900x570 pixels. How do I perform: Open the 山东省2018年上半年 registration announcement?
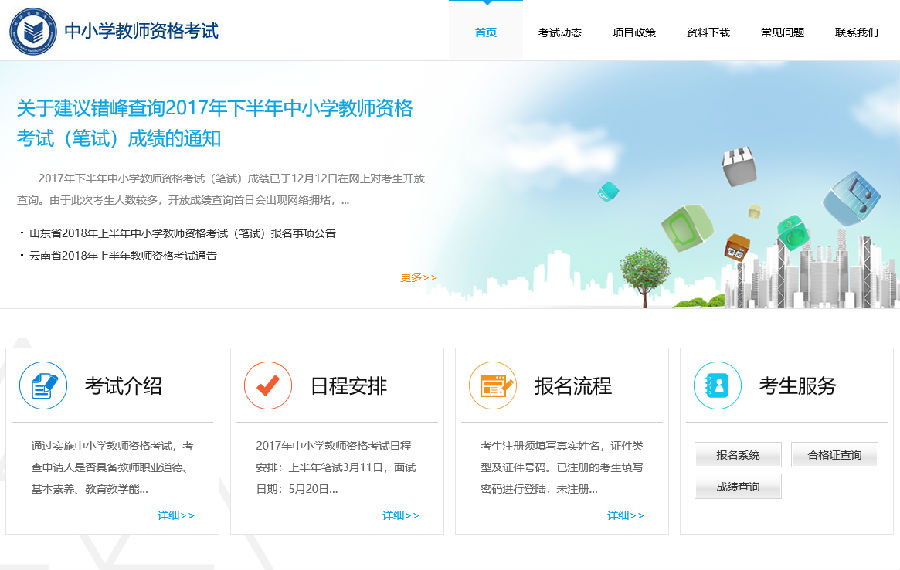(x=182, y=233)
